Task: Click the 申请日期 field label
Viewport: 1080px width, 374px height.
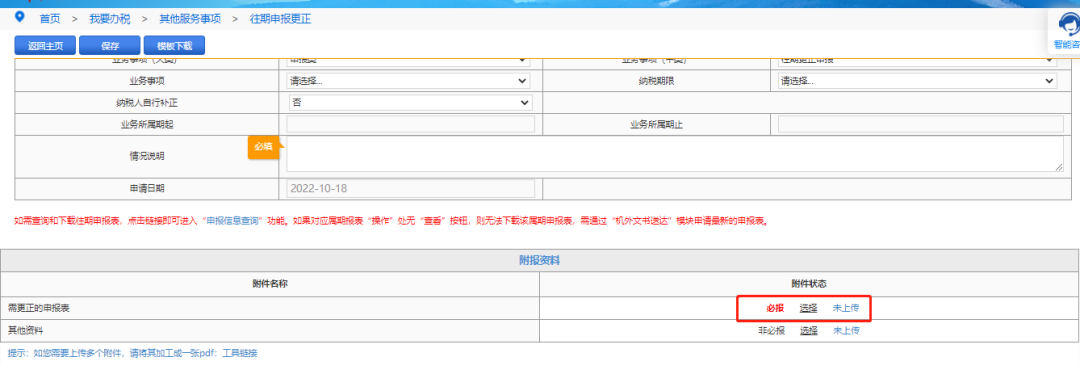Action: 147,189
